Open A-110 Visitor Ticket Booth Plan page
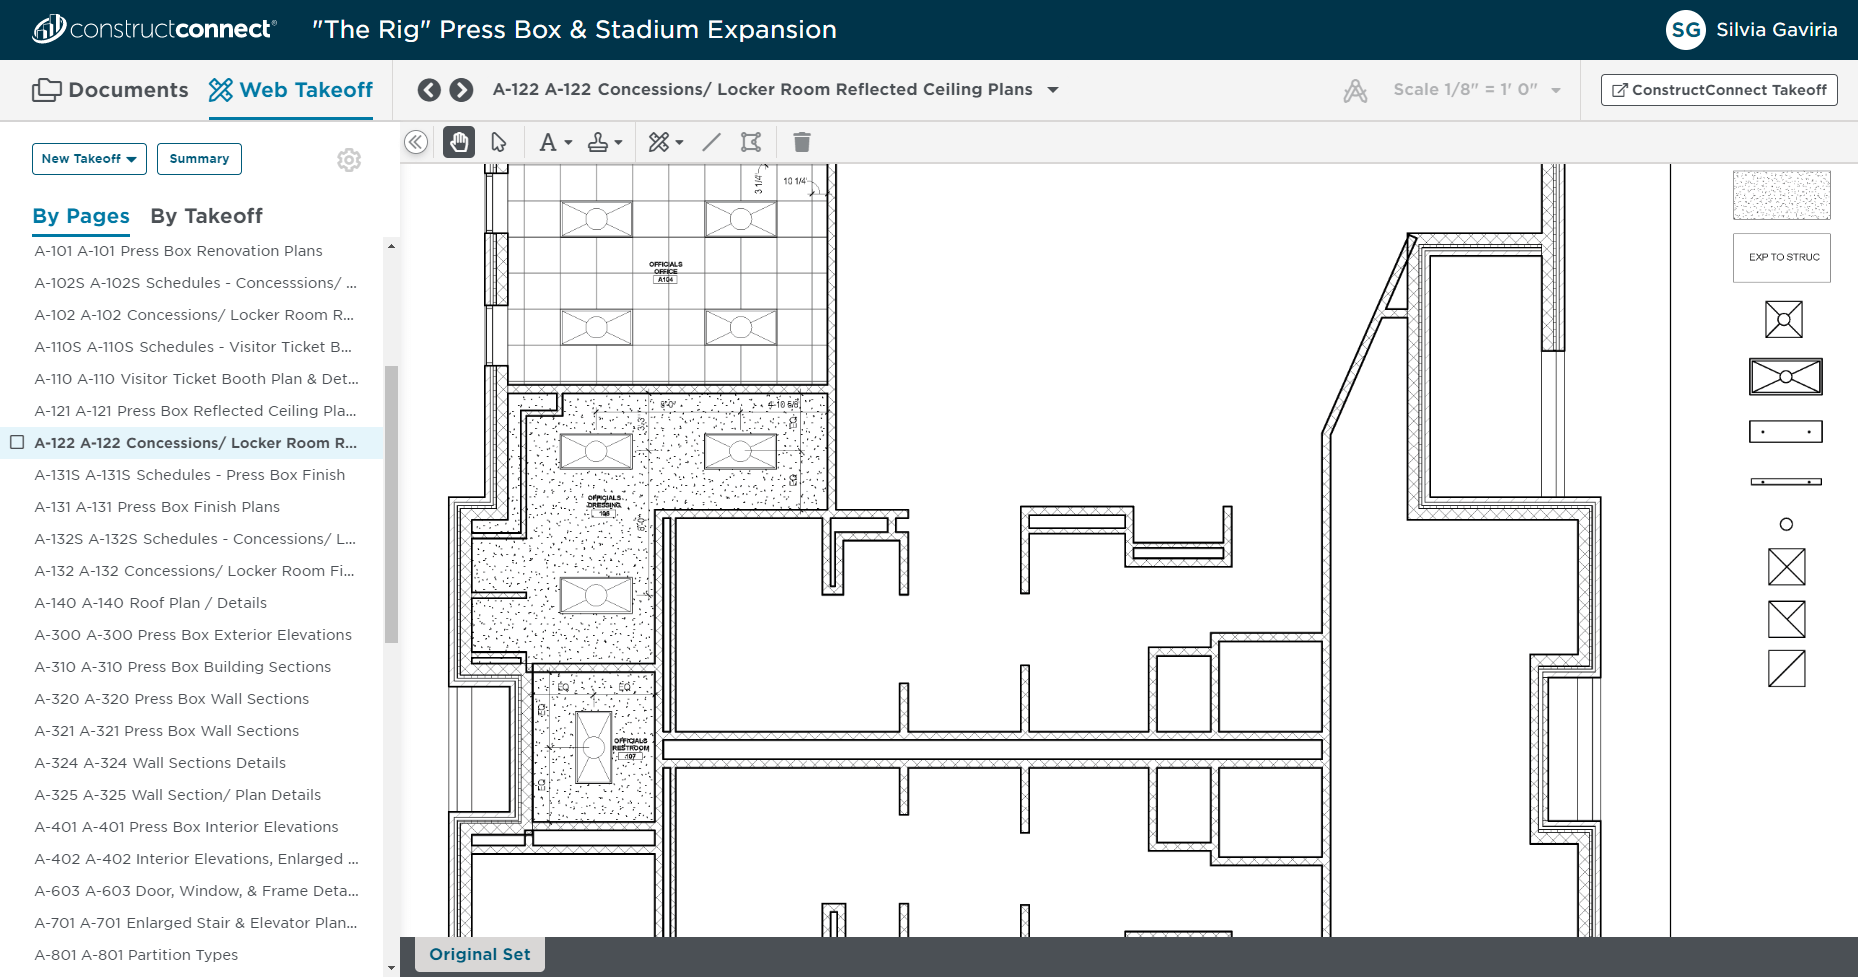Image resolution: width=1858 pixels, height=977 pixels. point(196,379)
